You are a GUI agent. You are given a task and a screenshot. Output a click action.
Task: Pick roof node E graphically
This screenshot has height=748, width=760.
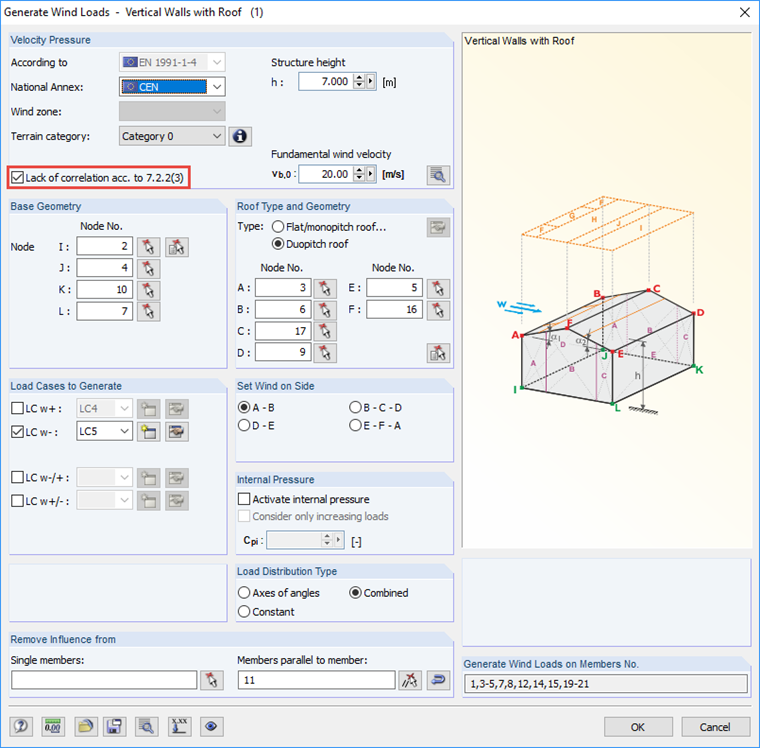[438, 288]
